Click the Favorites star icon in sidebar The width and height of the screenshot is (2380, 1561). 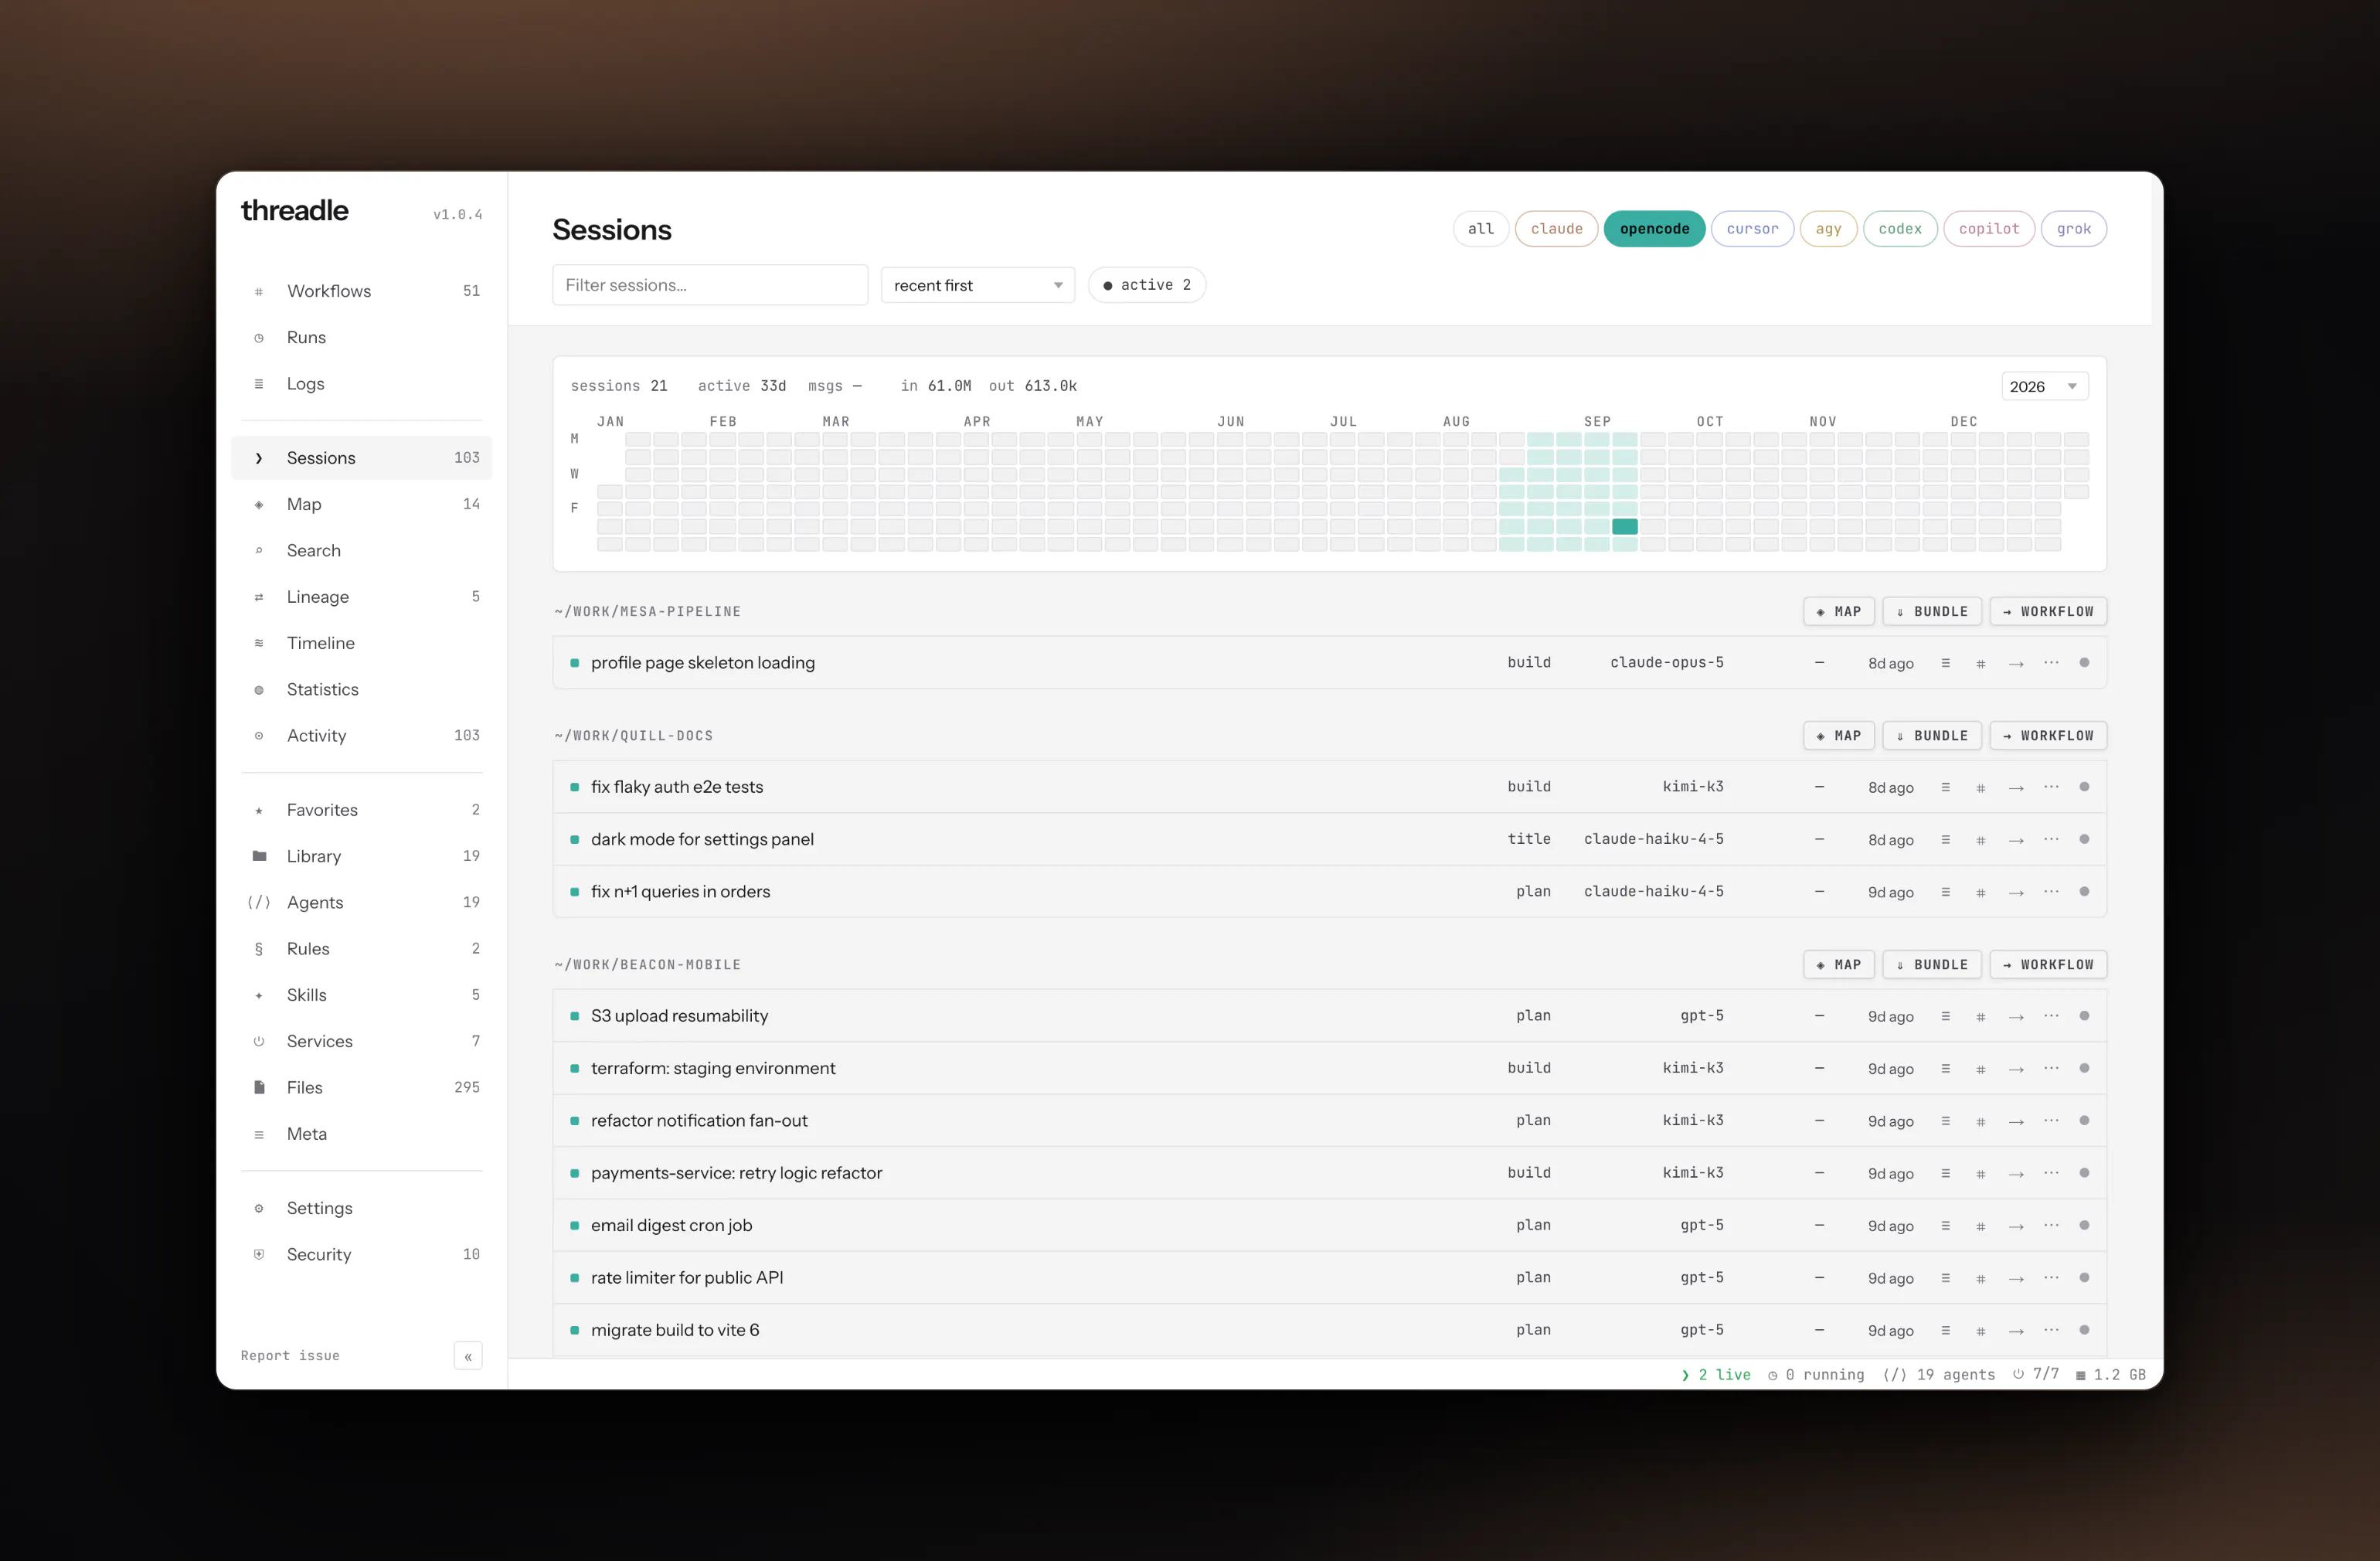pos(259,811)
